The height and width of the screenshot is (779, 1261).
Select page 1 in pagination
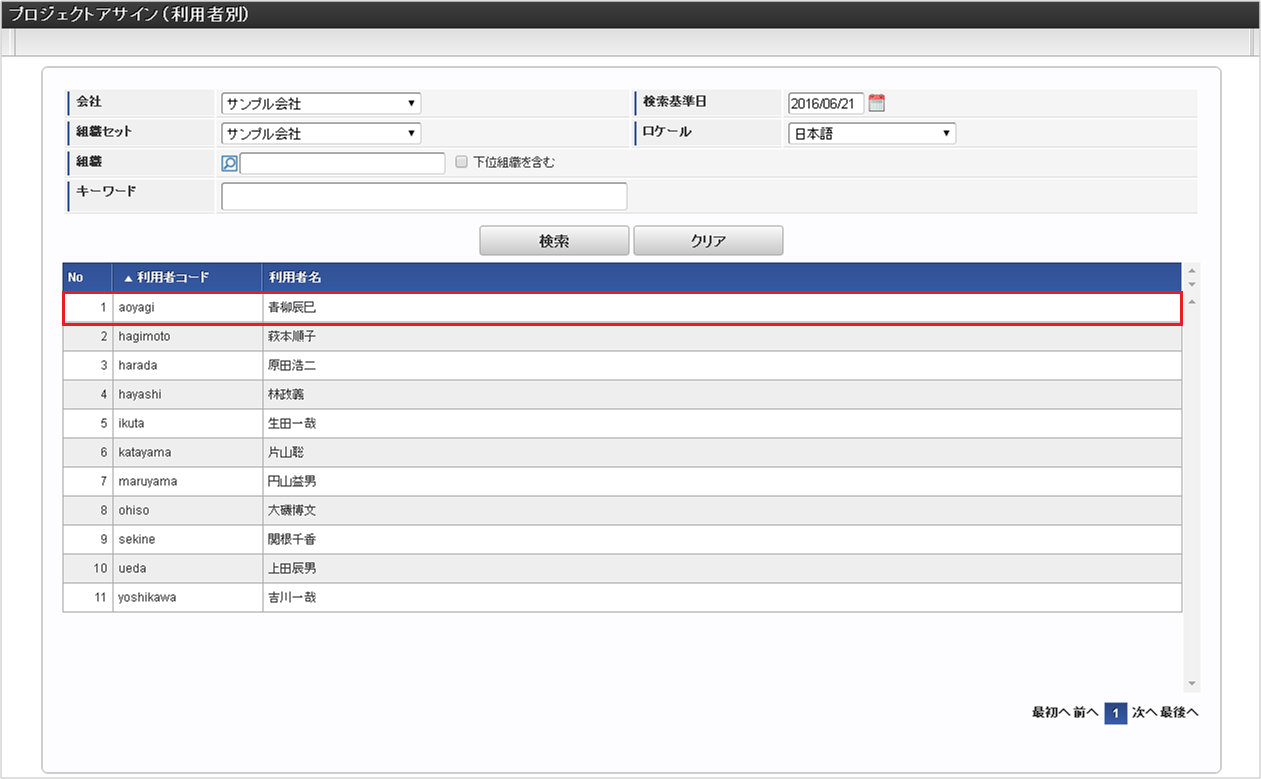pyautogui.click(x=1116, y=713)
